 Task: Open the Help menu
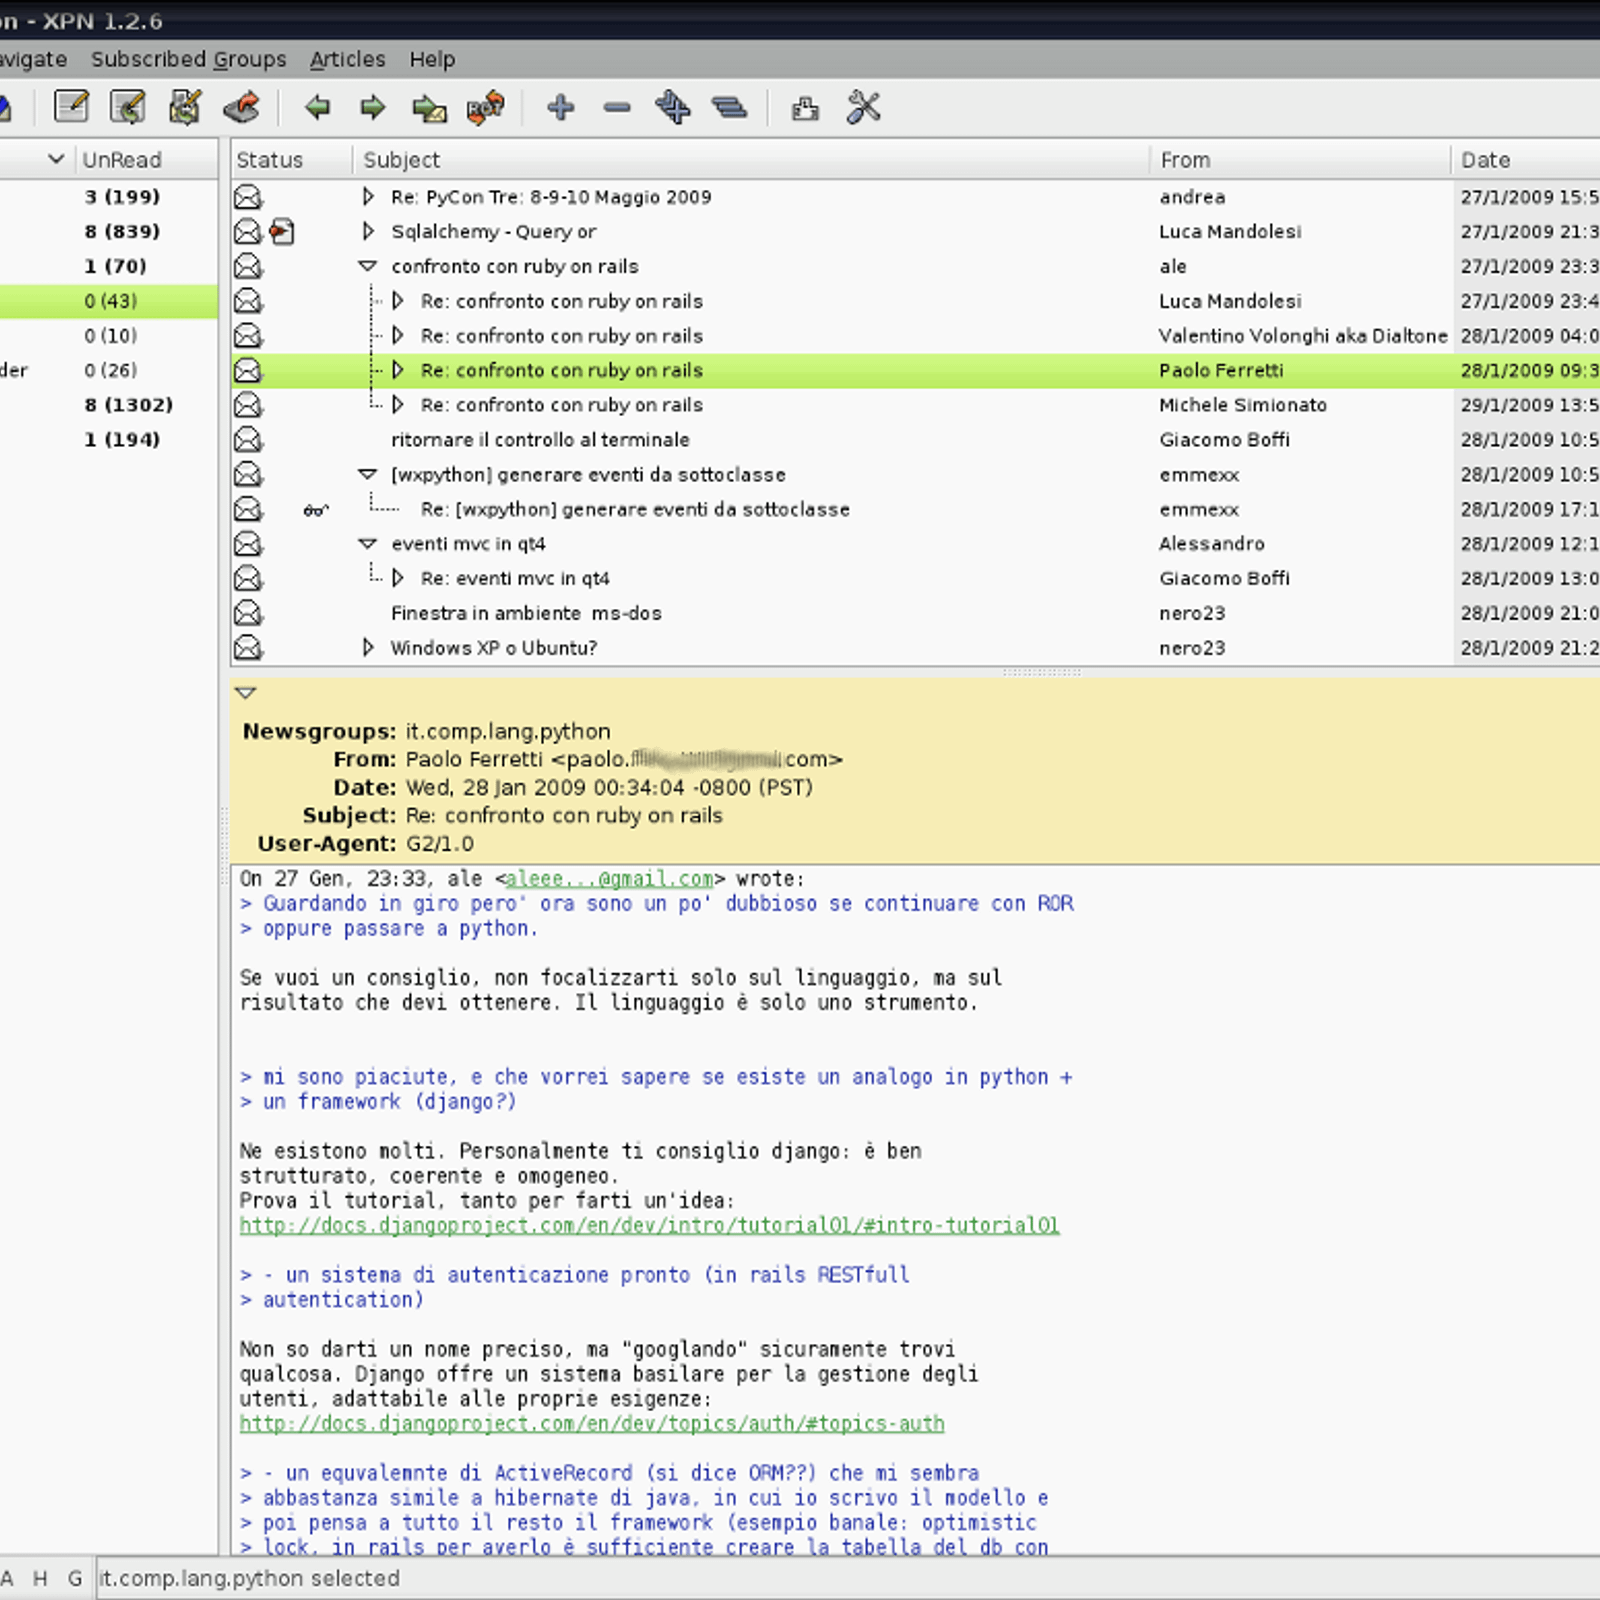tap(432, 59)
